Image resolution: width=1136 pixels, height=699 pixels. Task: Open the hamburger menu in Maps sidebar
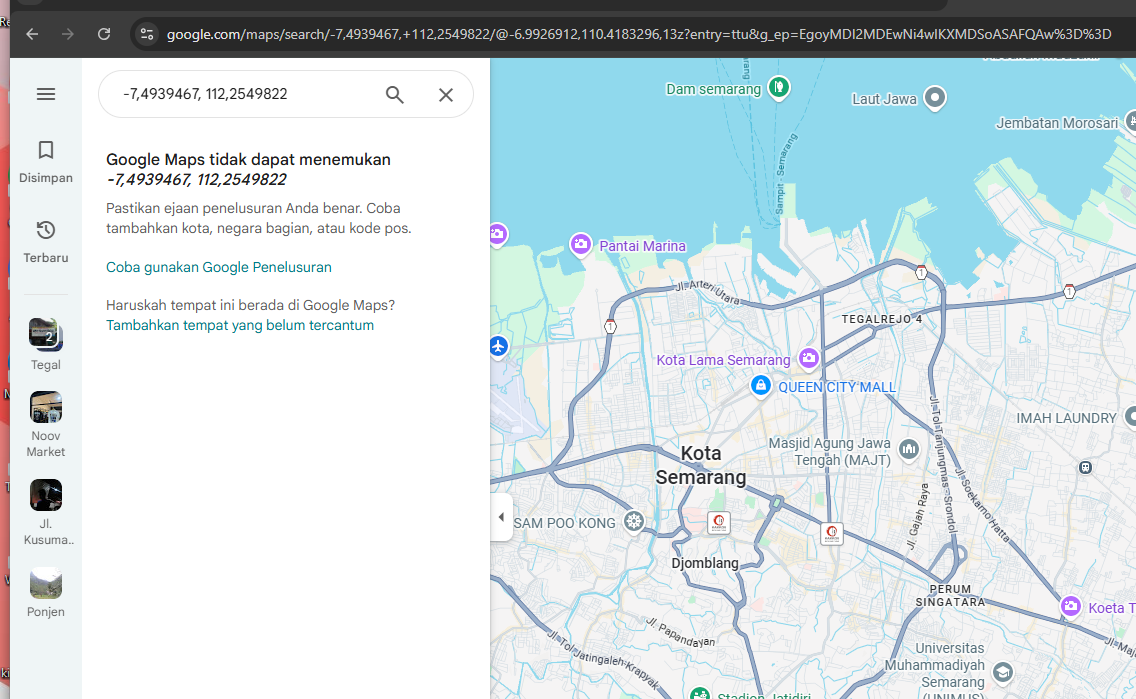(46, 94)
